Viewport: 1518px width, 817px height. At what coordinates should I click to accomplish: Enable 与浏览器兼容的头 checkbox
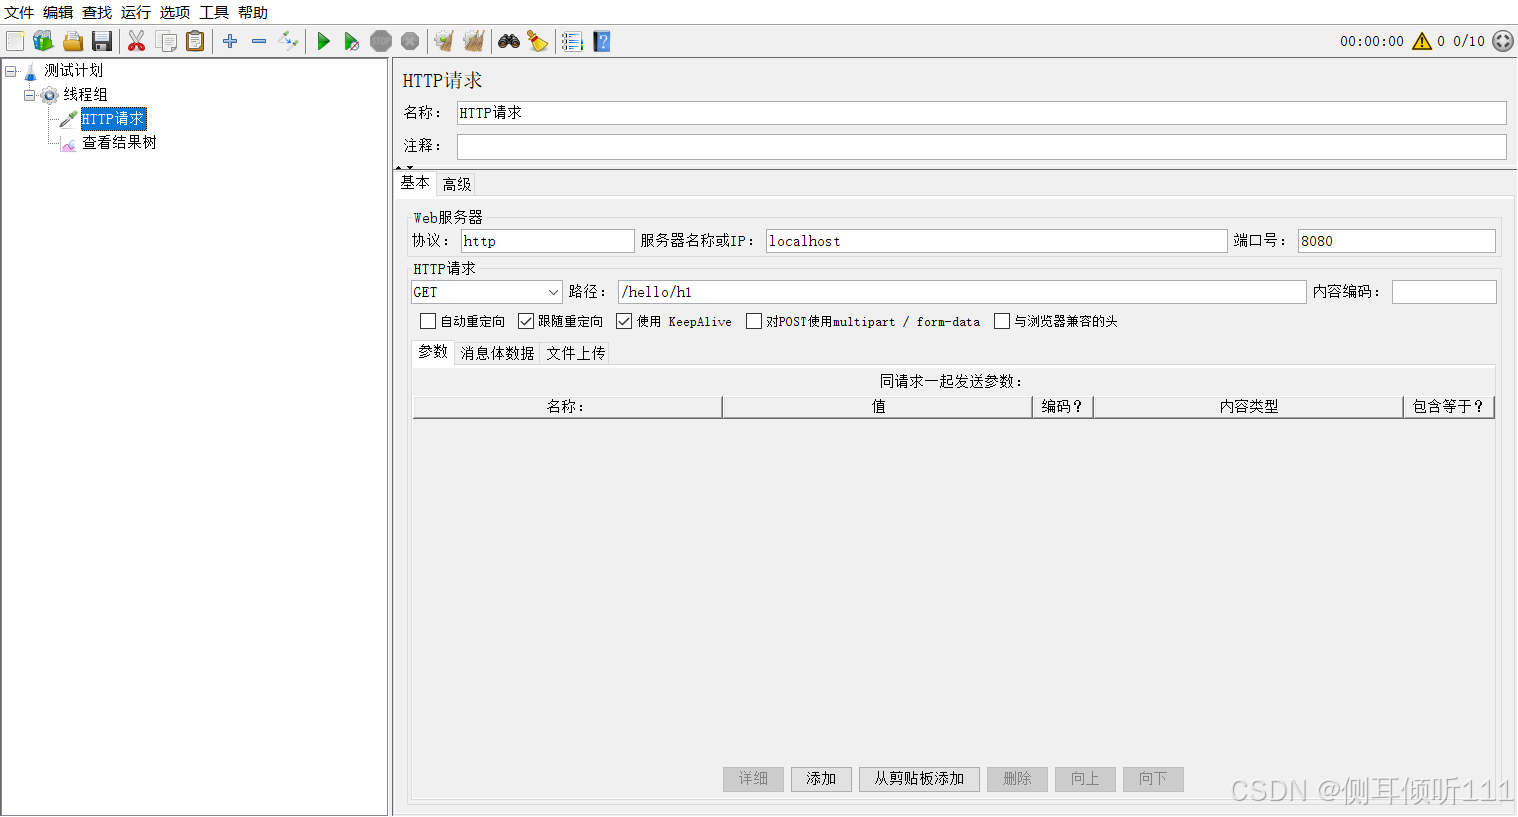pos(1002,321)
